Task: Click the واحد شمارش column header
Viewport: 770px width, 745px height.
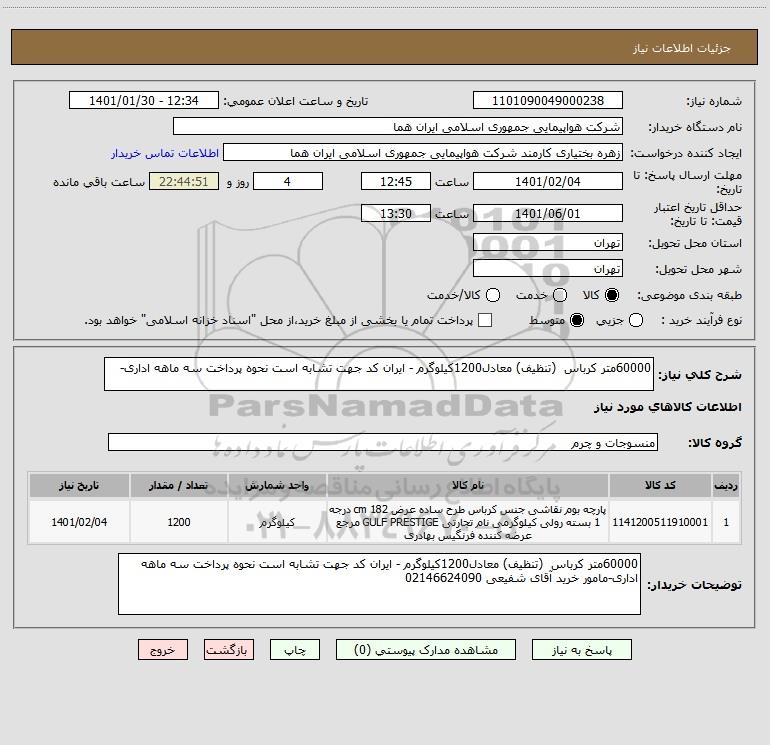Action: click(x=277, y=485)
